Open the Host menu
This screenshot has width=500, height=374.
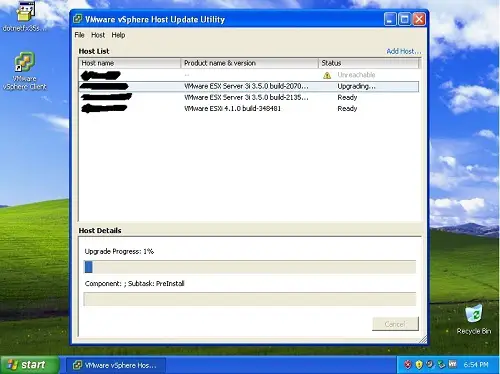point(98,35)
